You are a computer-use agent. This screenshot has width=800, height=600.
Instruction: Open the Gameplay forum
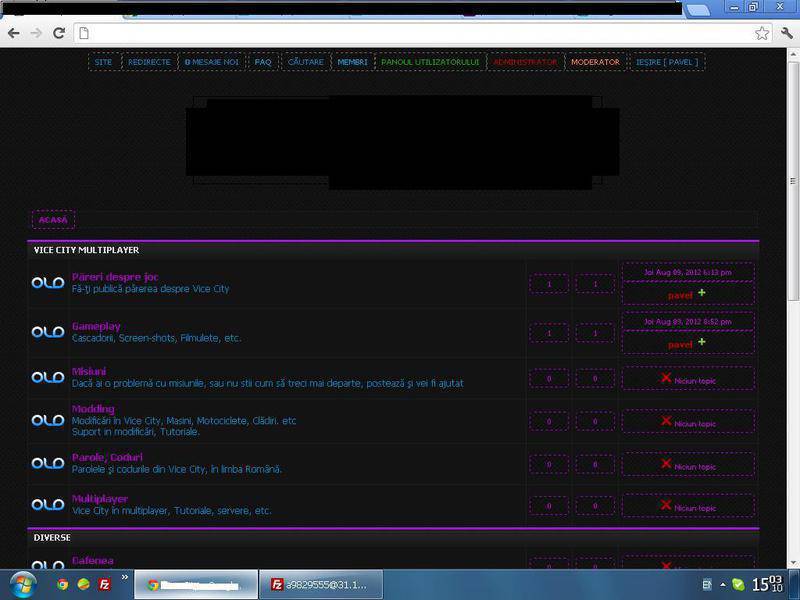(x=96, y=327)
